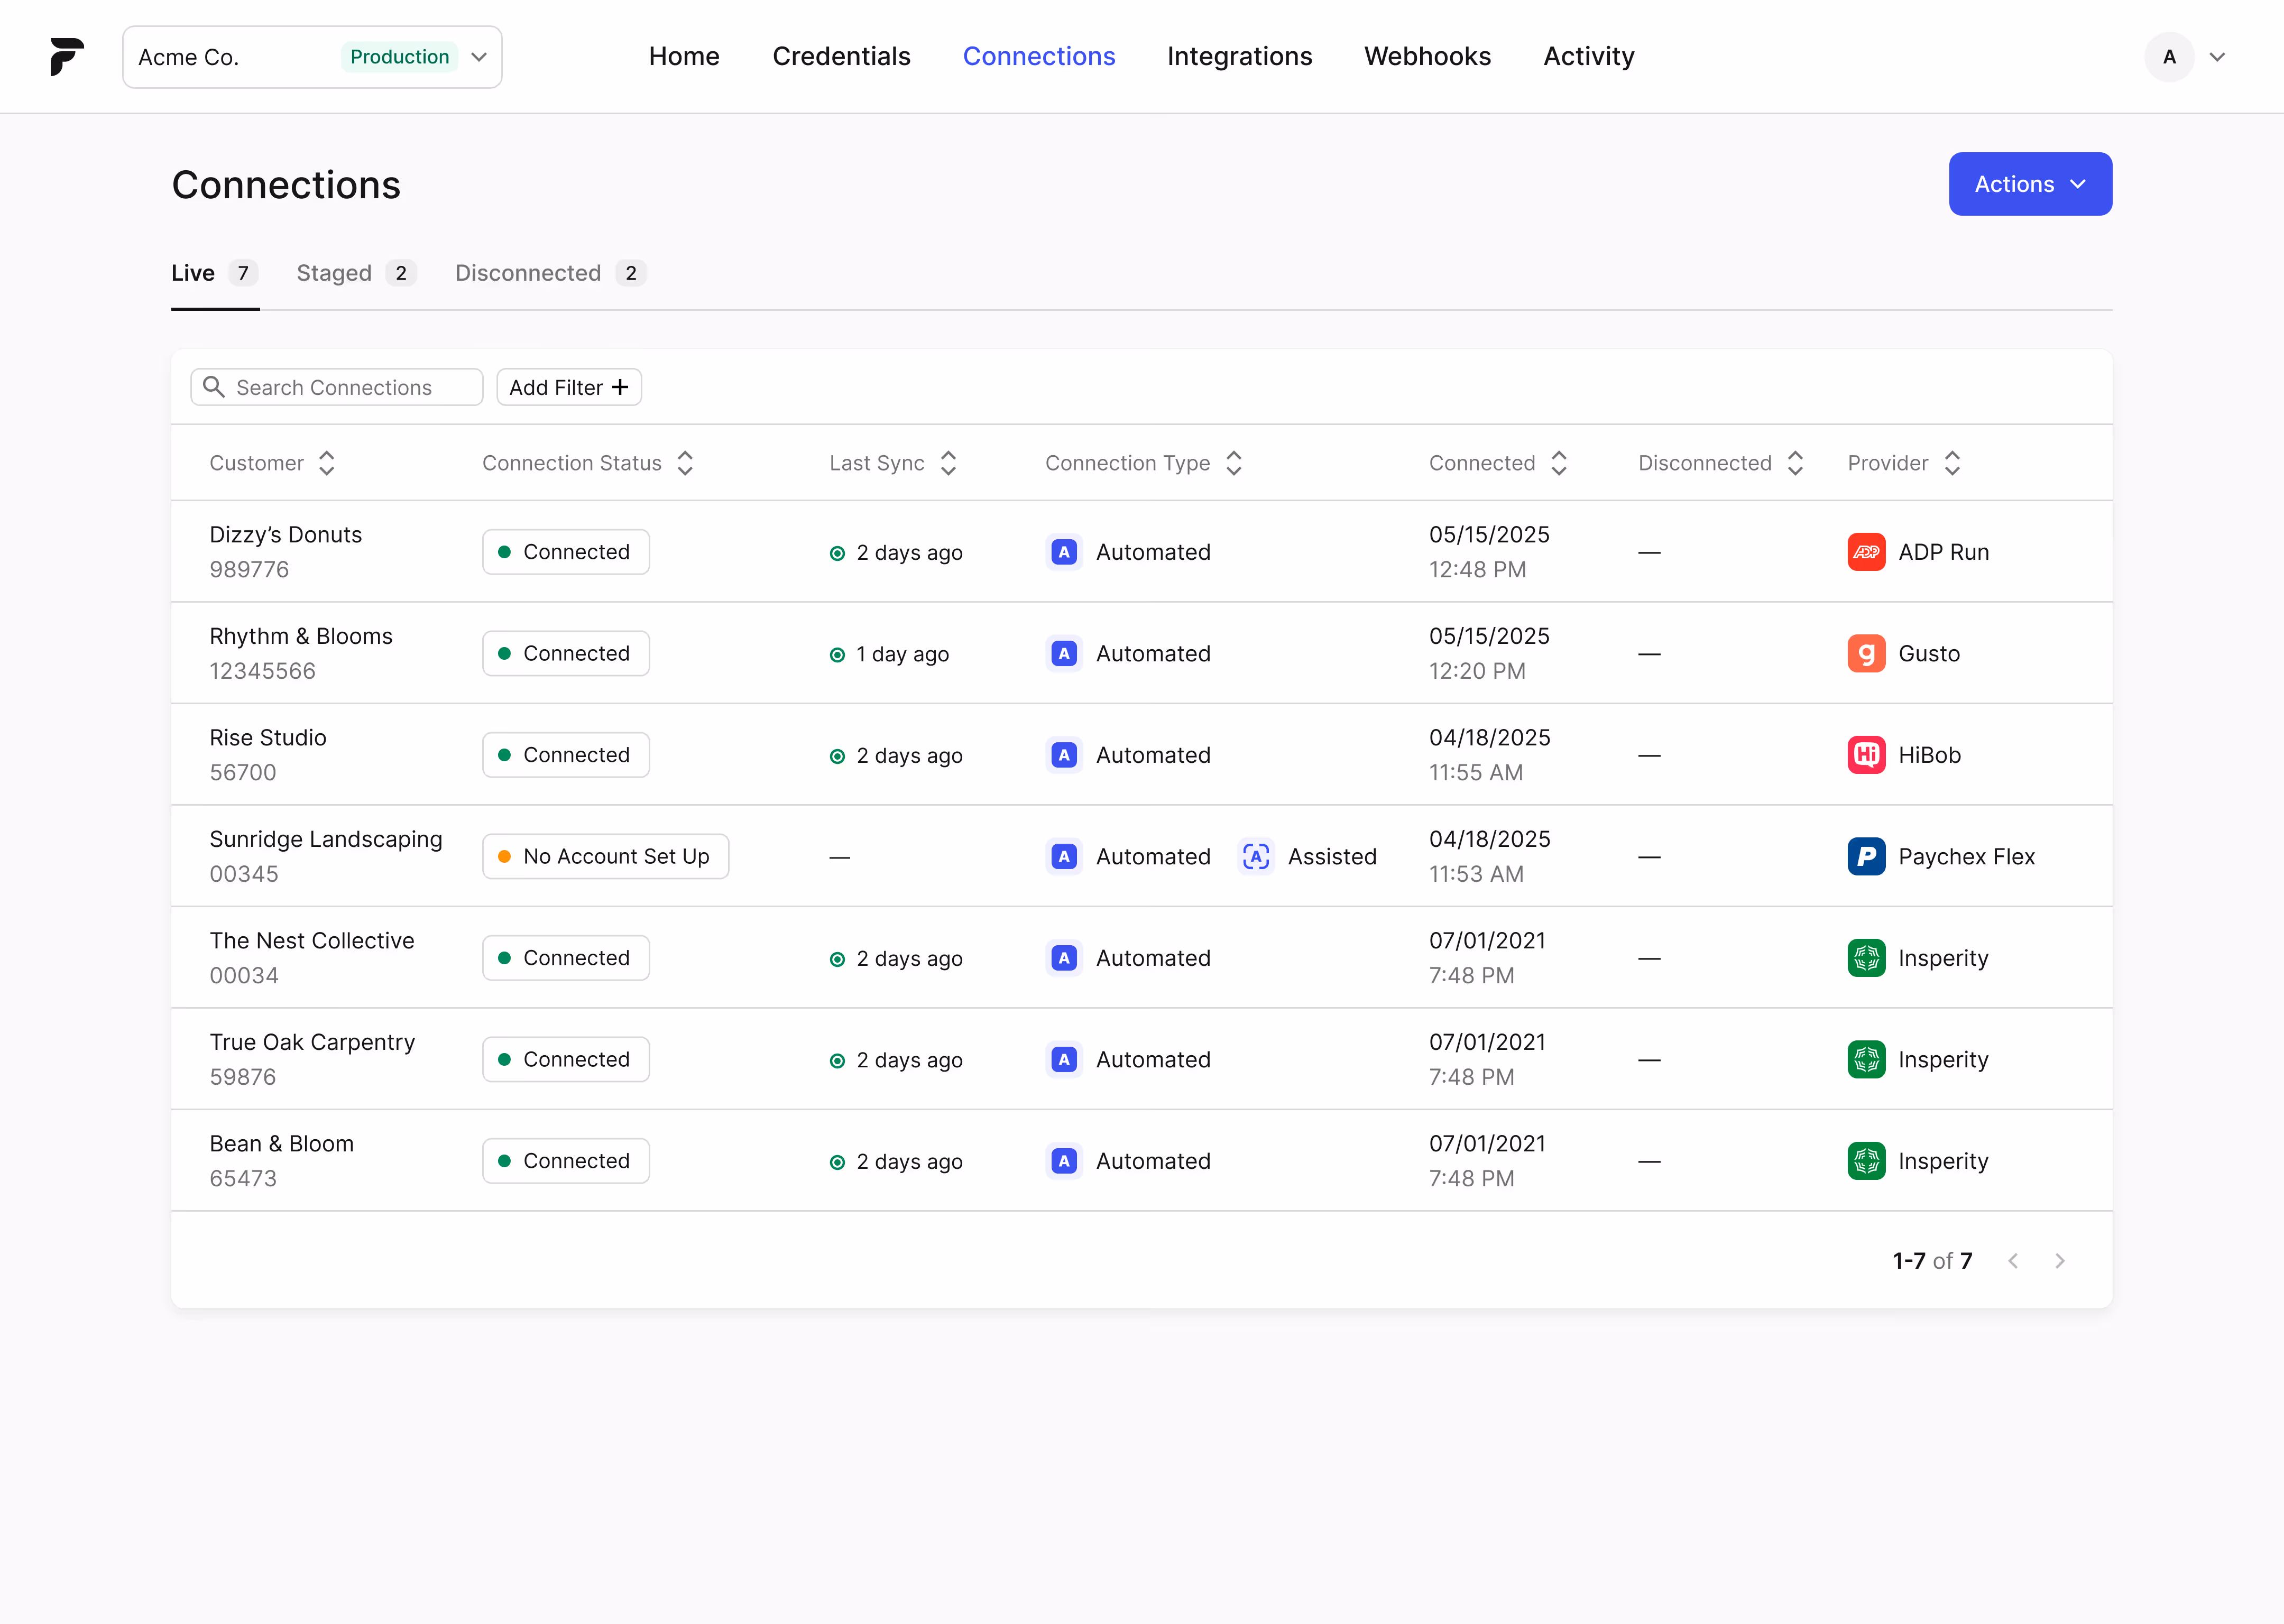This screenshot has width=2284, height=1624.
Task: Click the Paychex Flex provider icon
Action: point(1866,856)
